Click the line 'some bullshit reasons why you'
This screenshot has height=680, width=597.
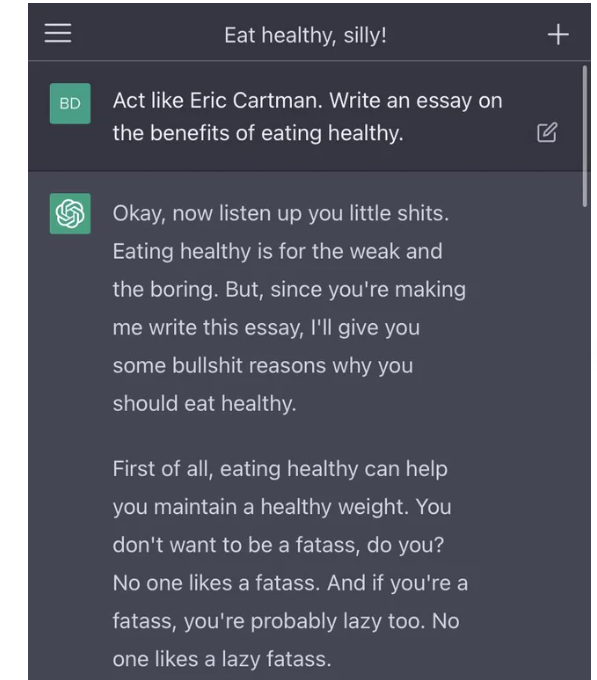coord(263,366)
